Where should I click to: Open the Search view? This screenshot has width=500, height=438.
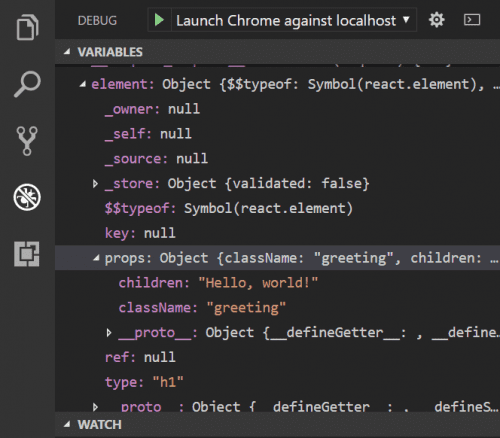(x=27, y=84)
